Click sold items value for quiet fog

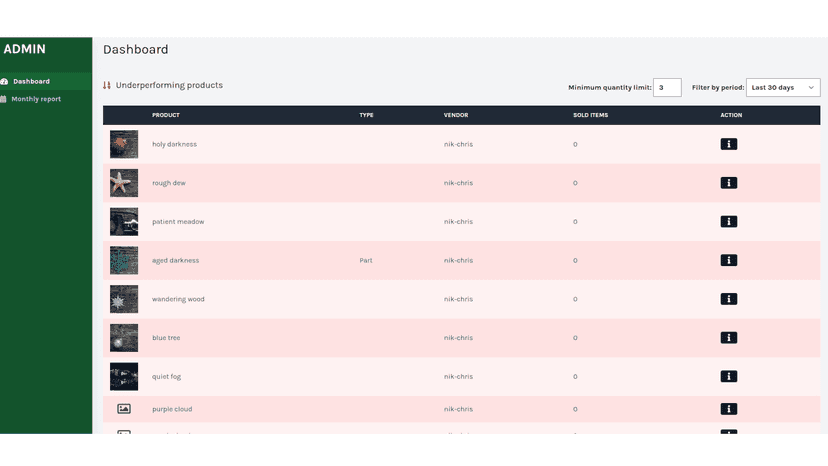pyautogui.click(x=575, y=376)
